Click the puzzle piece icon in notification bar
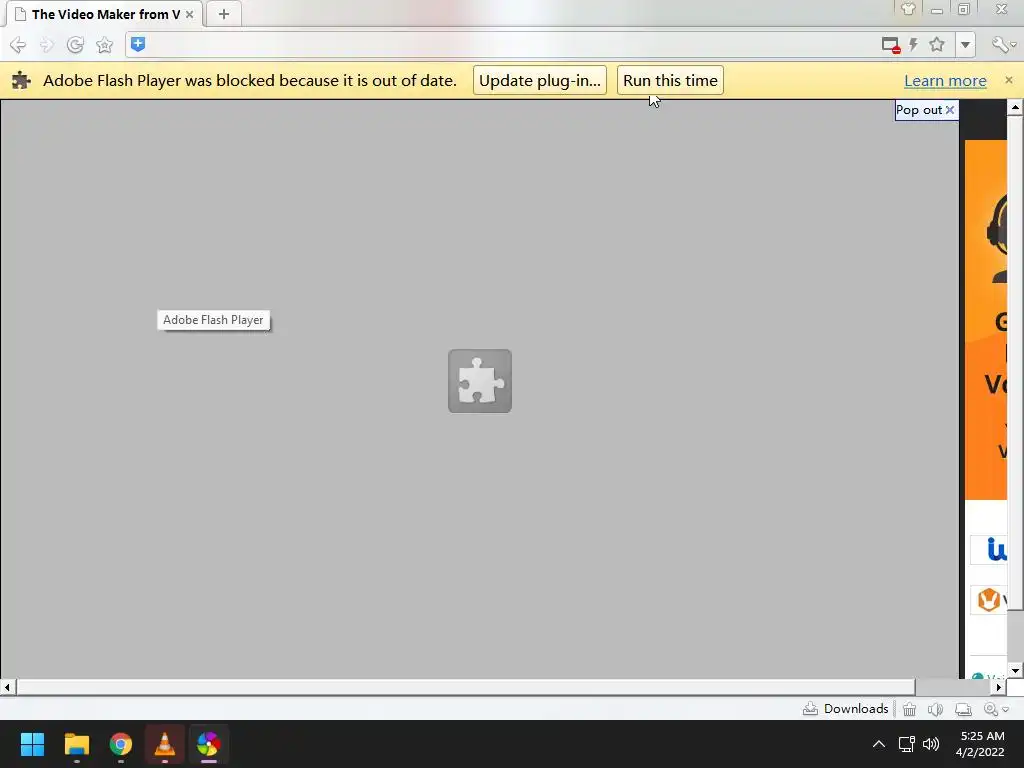Screen dimensions: 1024x768 tap(22, 80)
